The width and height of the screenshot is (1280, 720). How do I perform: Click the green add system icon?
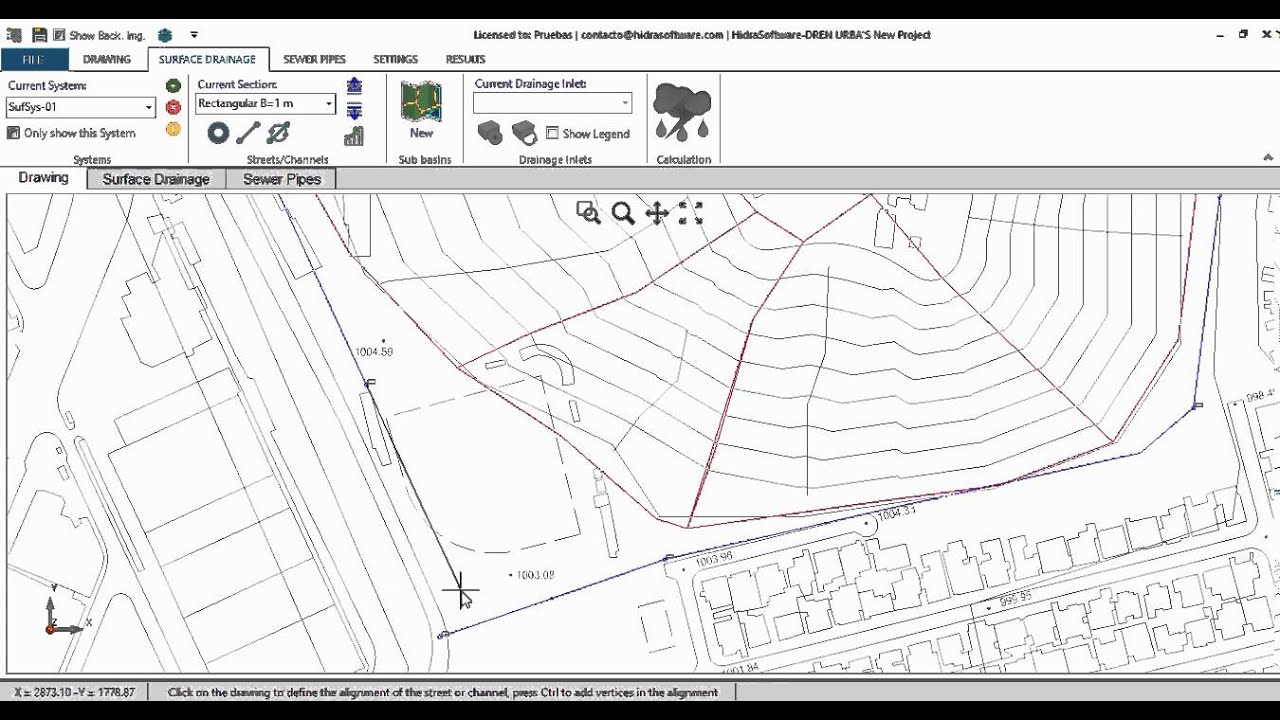(x=173, y=86)
